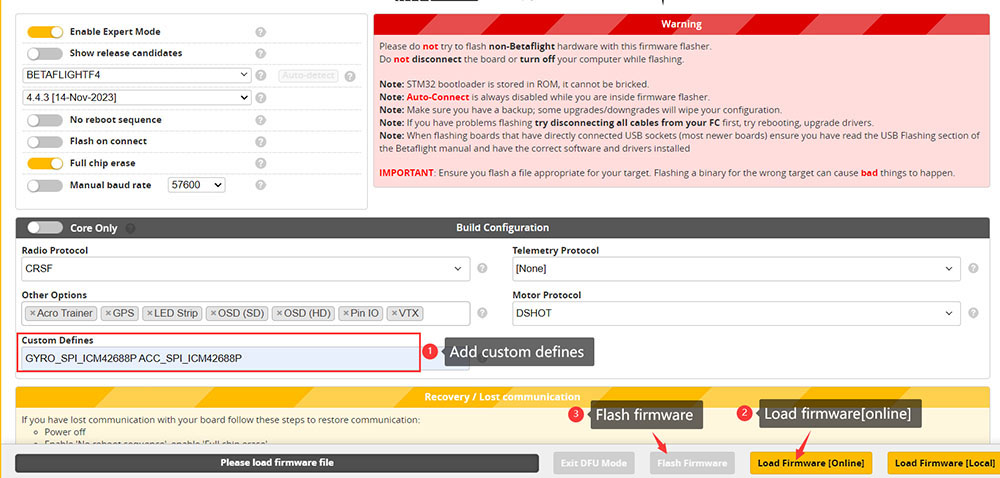Click help icon for Telemetry Protocol

[x=973, y=269]
